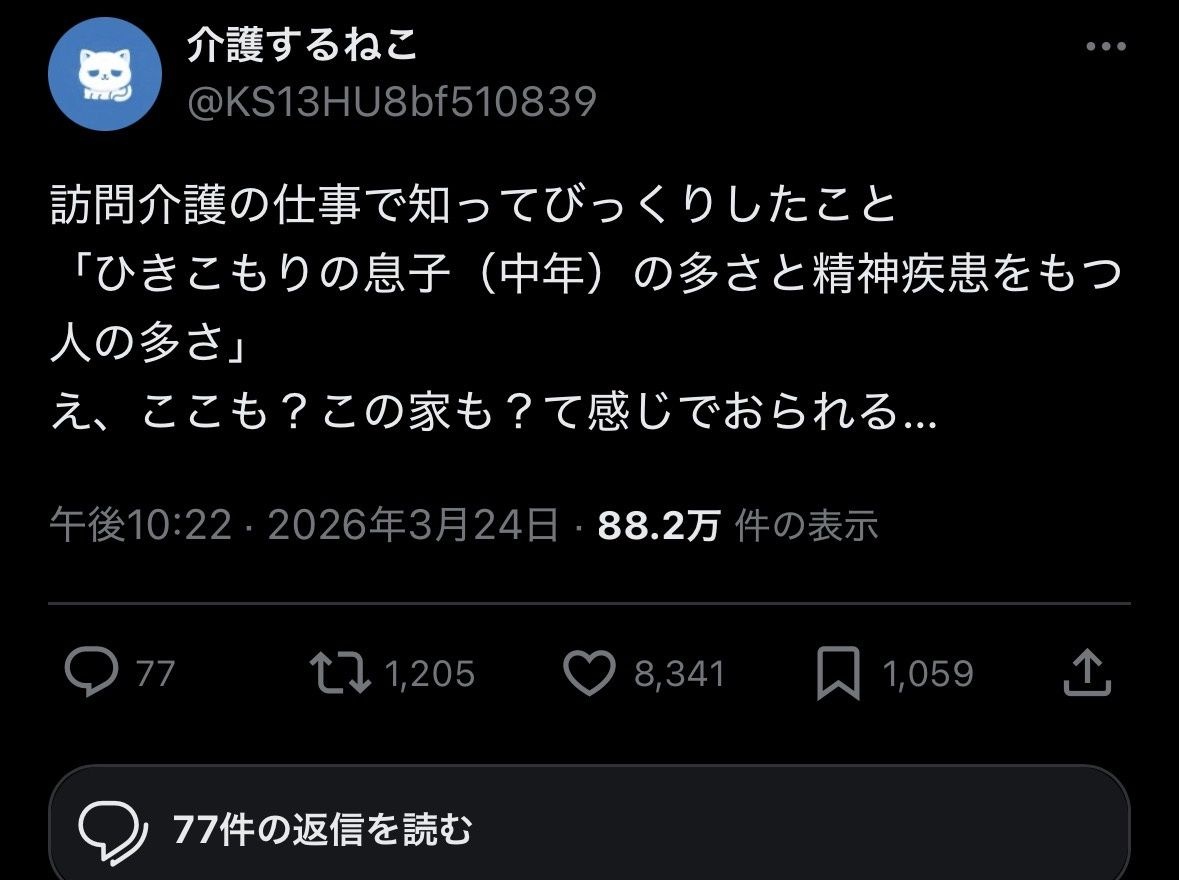Open the three-dot more options menu
This screenshot has width=1179, height=880.
click(x=1105, y=46)
